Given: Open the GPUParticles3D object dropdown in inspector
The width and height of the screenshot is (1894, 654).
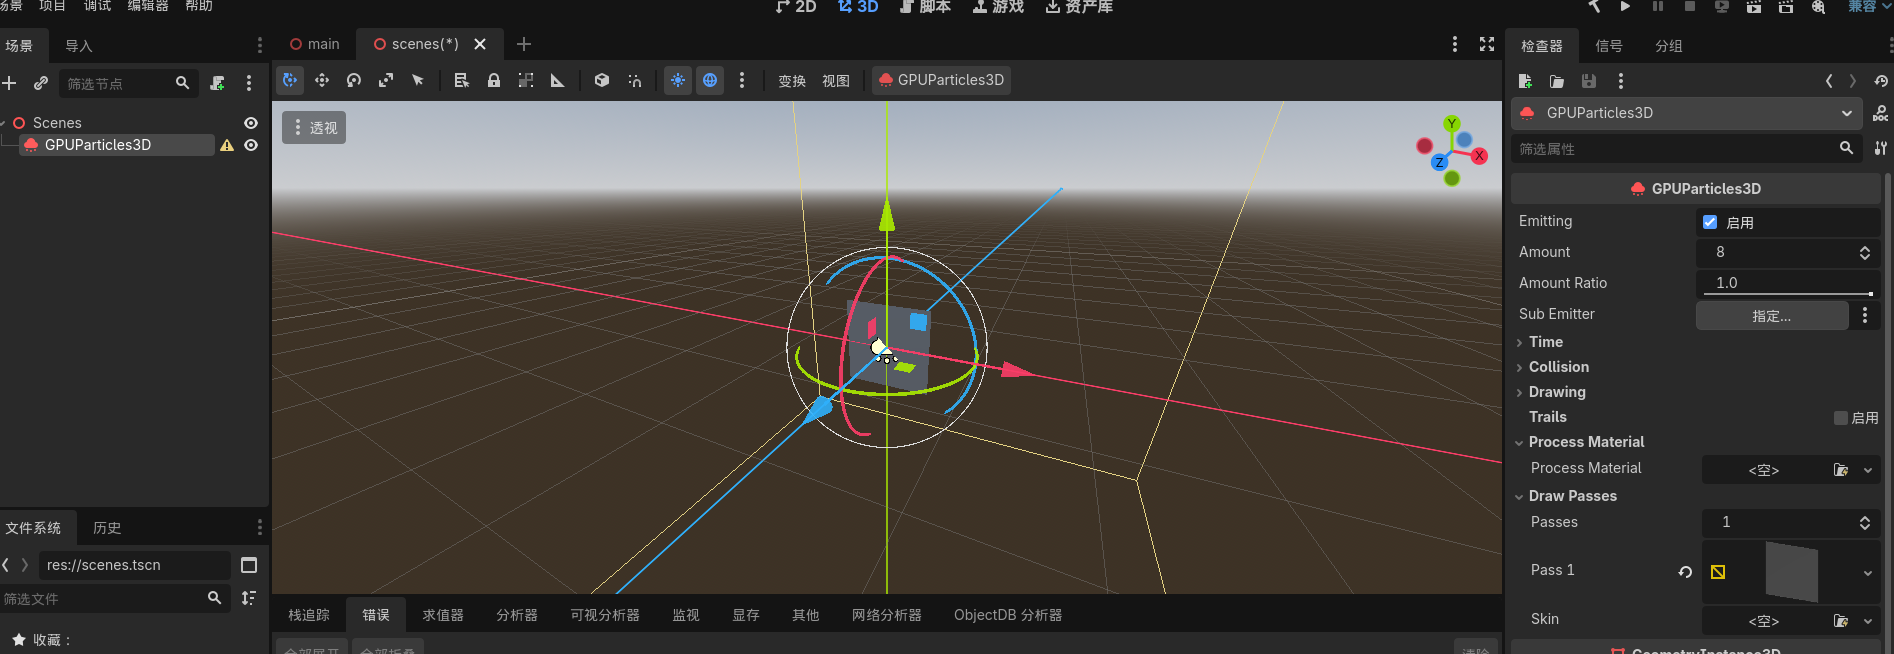Looking at the screenshot, I should coord(1688,113).
